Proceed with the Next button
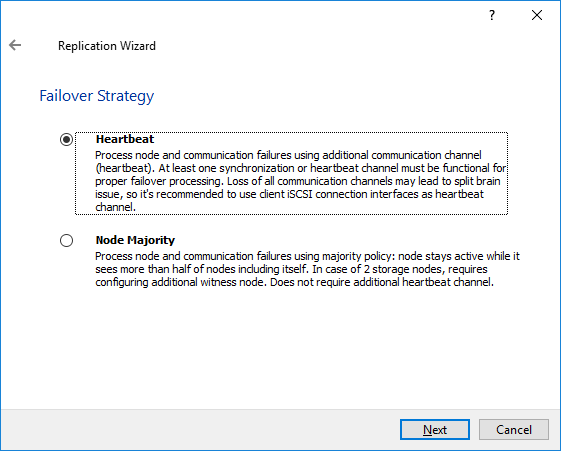 pyautogui.click(x=435, y=430)
